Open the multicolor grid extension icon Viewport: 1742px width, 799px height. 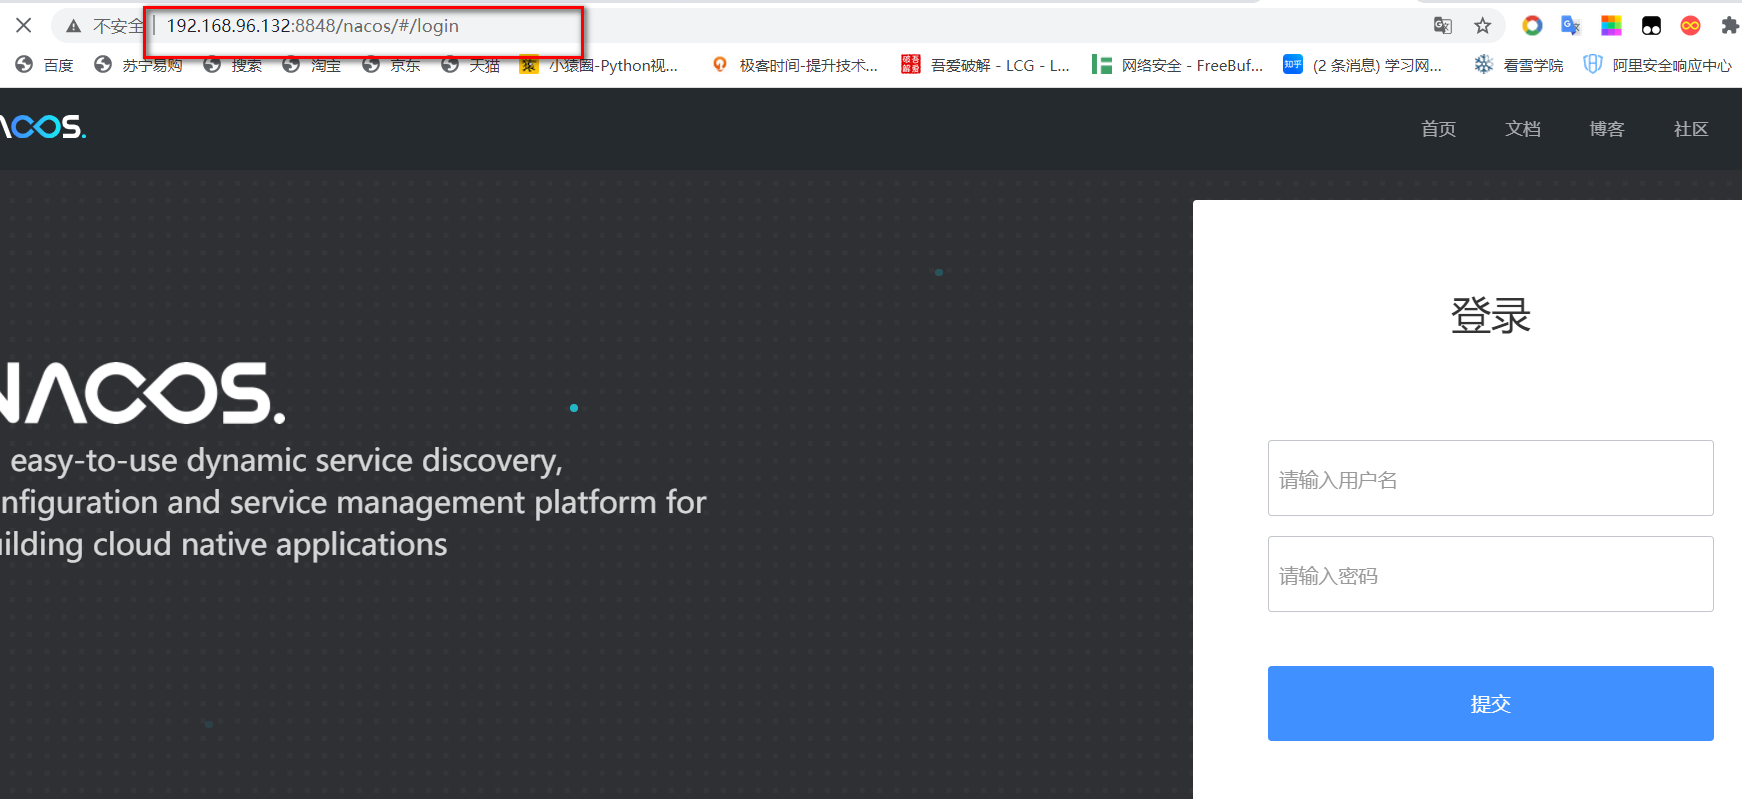coord(1611,26)
